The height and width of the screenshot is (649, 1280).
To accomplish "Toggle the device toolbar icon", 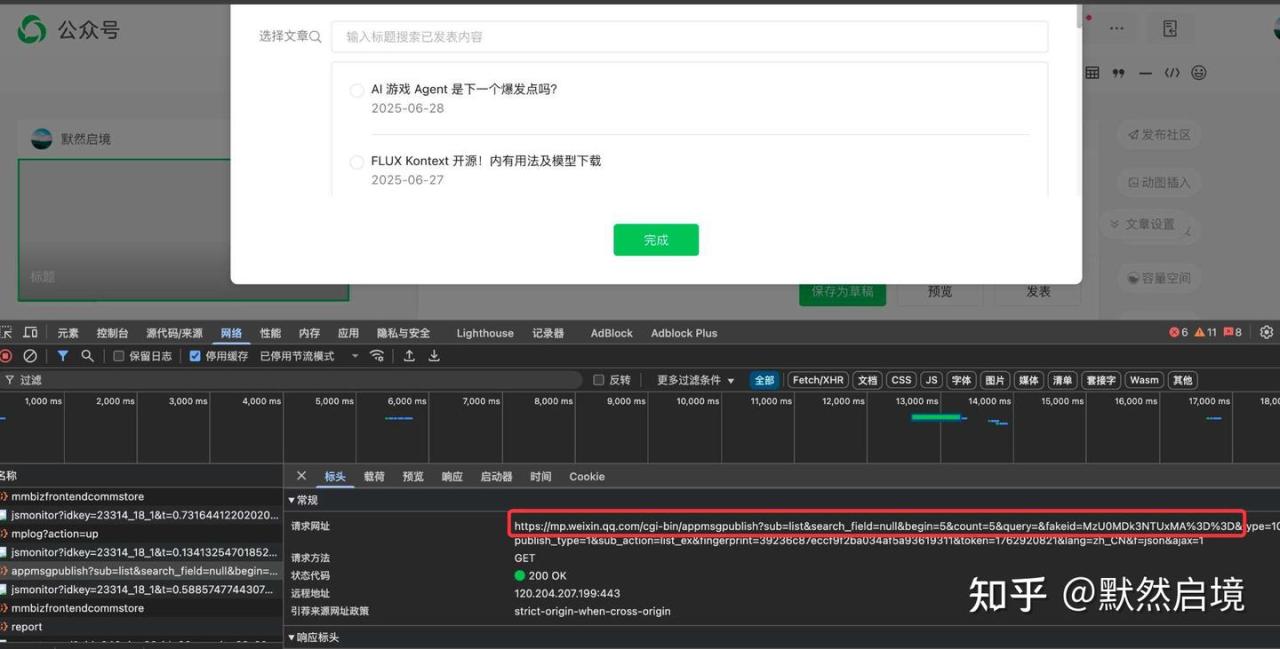I will pyautogui.click(x=31, y=333).
